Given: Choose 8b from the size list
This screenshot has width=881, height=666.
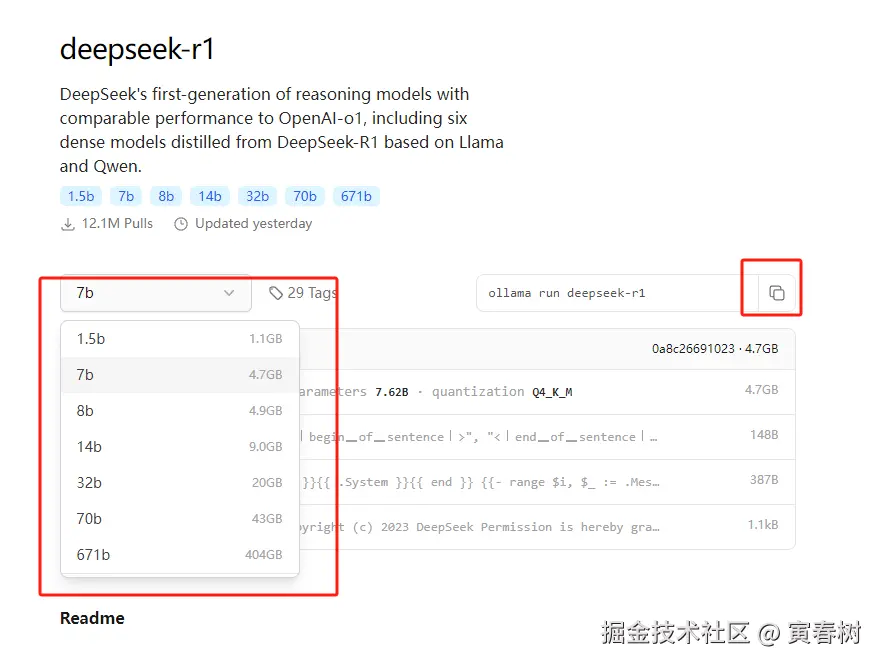Looking at the screenshot, I should pyautogui.click(x=180, y=411).
